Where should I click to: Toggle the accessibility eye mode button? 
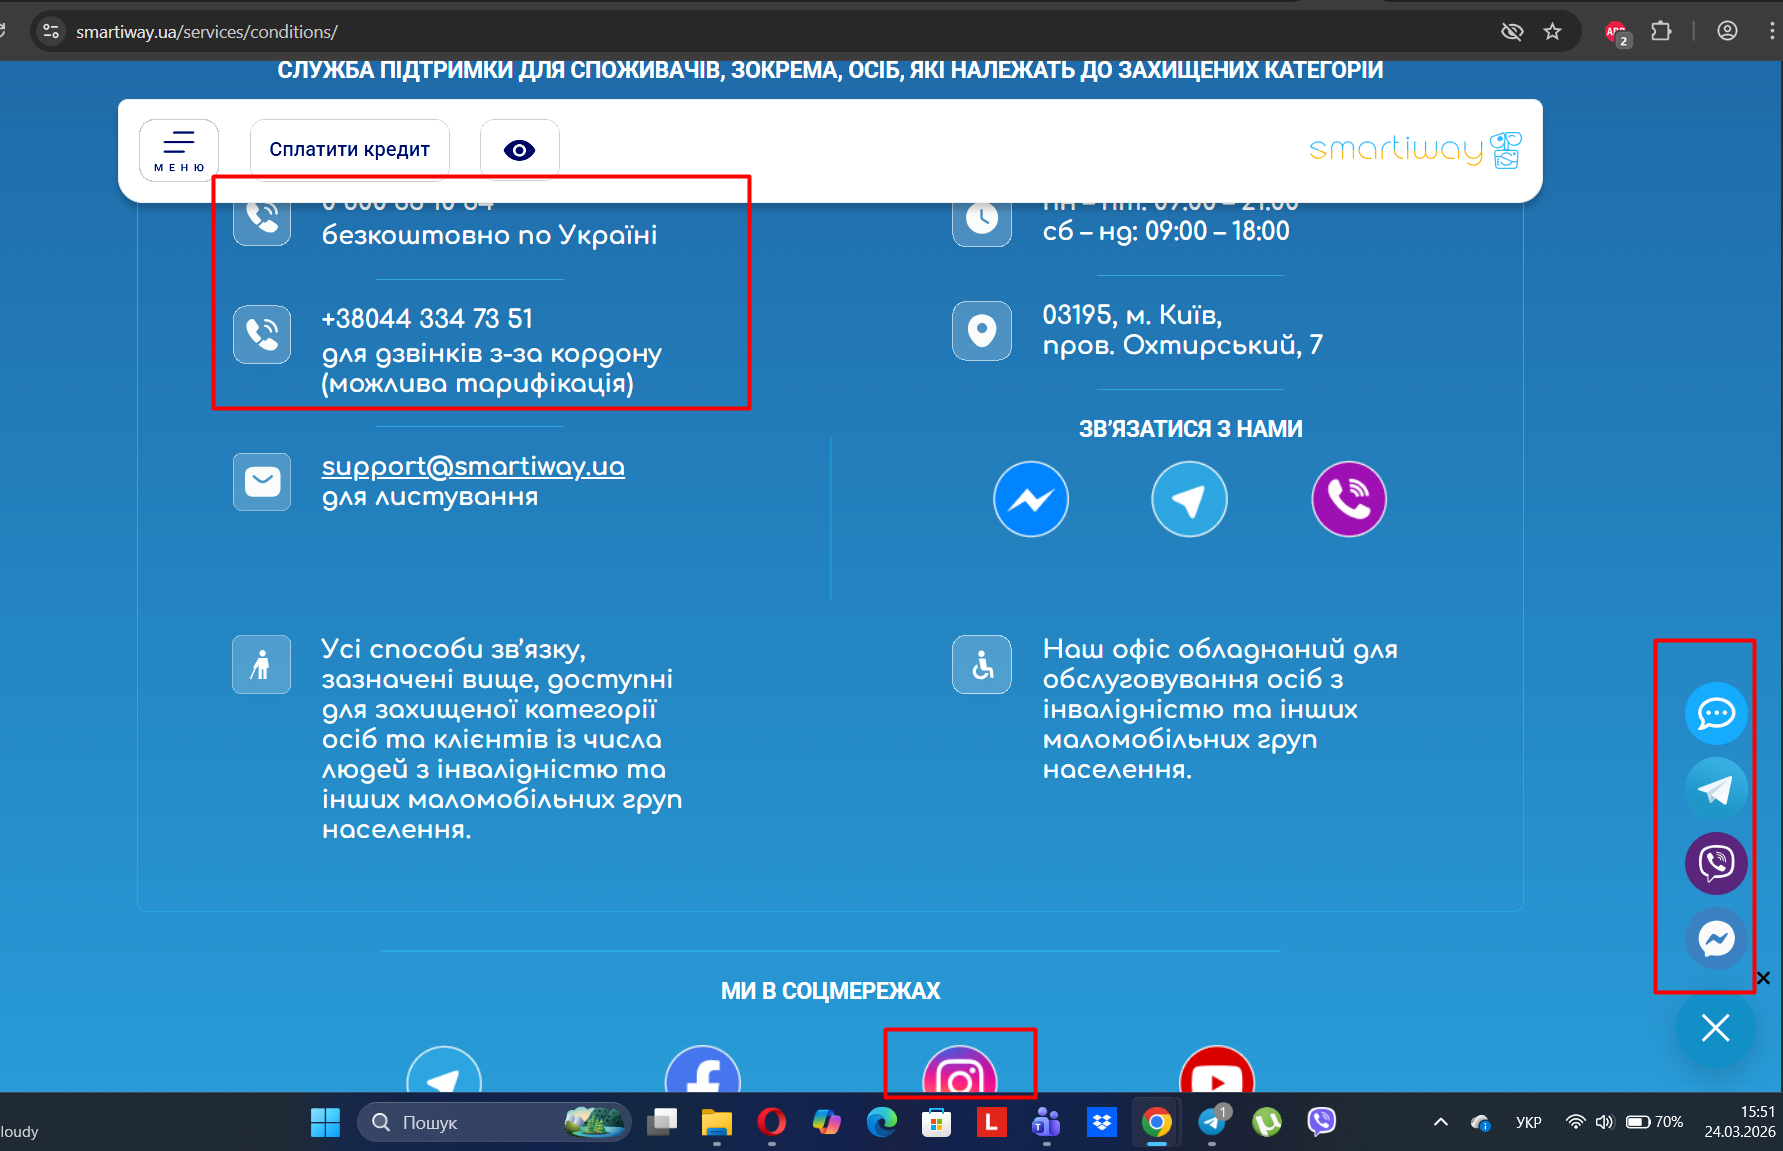coord(519,150)
